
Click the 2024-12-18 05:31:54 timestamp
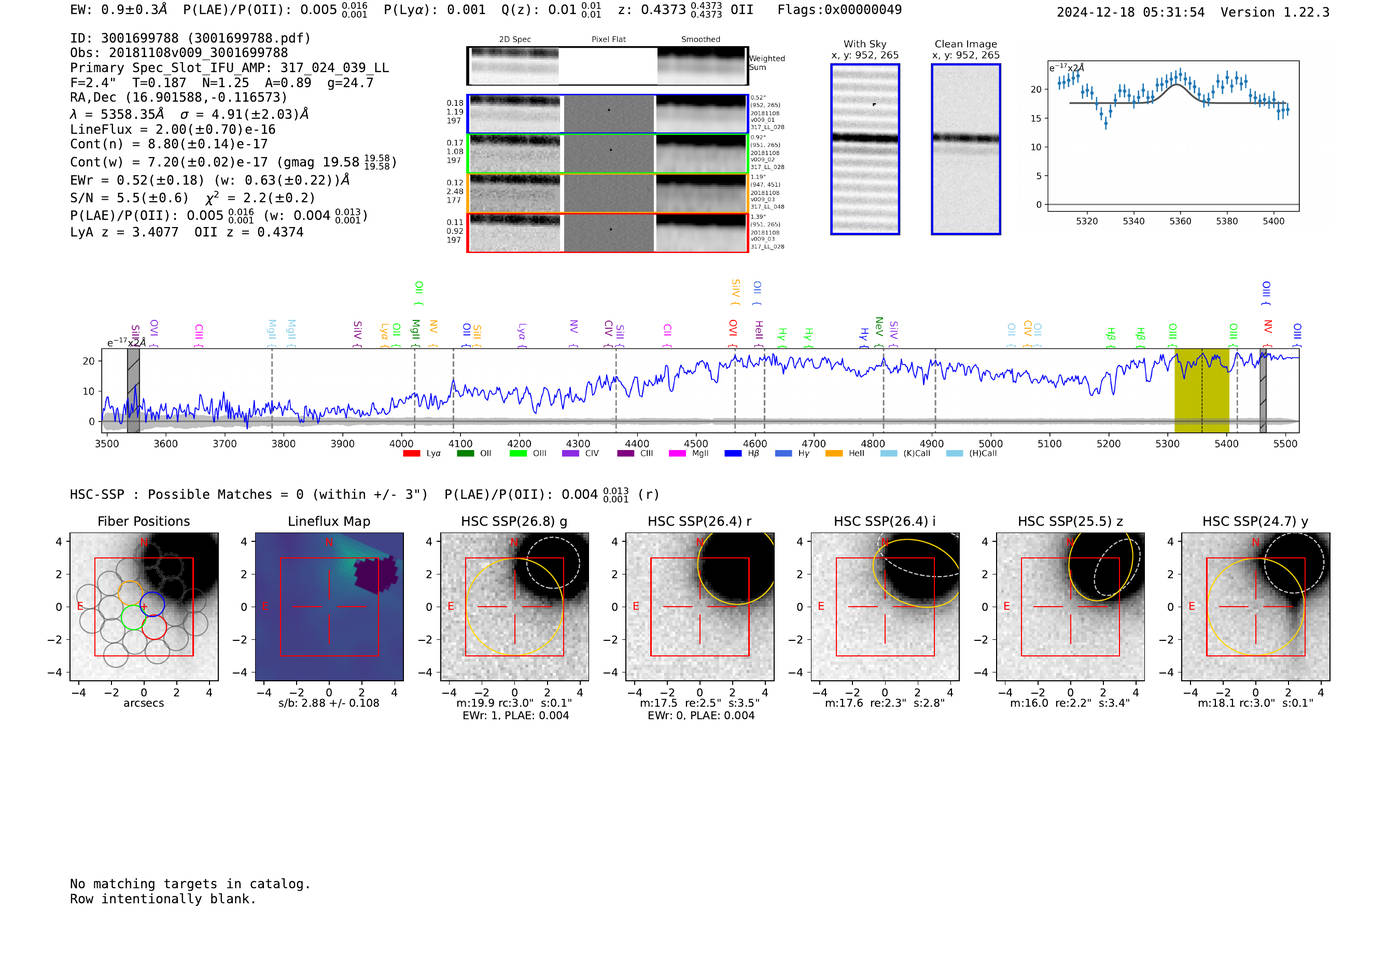(1131, 13)
